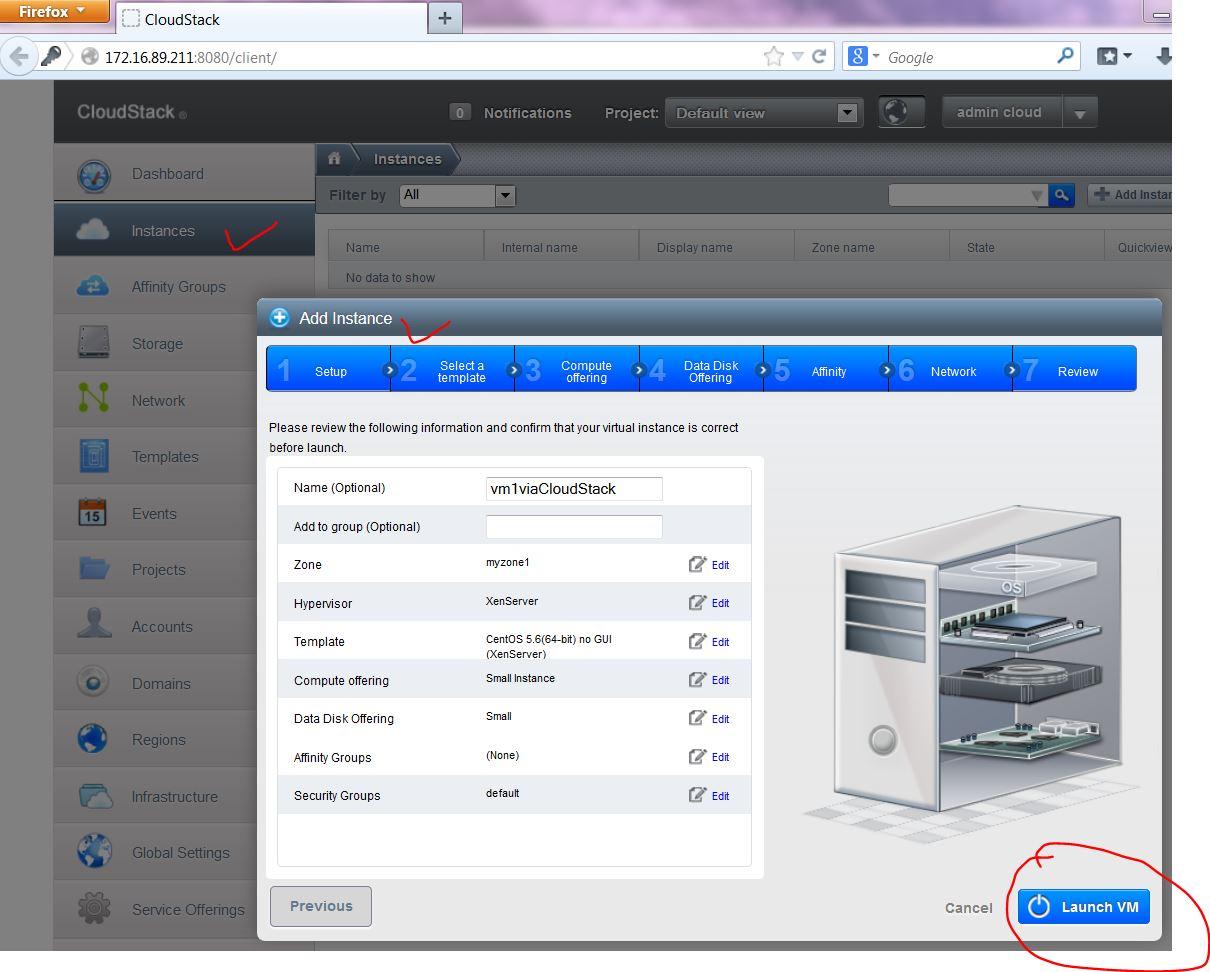This screenshot has height=972, width=1210.
Task: Click the Projects folder icon in sidebar
Action: tap(94, 569)
